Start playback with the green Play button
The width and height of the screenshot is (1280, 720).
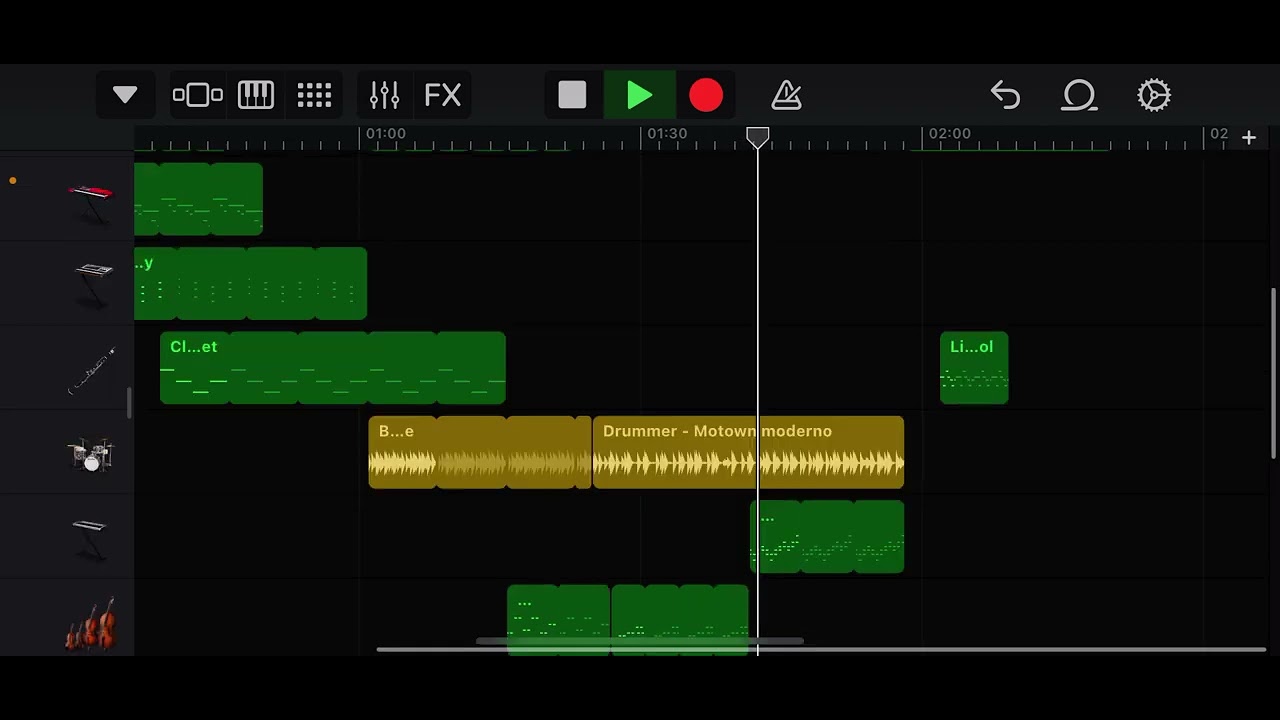point(639,95)
